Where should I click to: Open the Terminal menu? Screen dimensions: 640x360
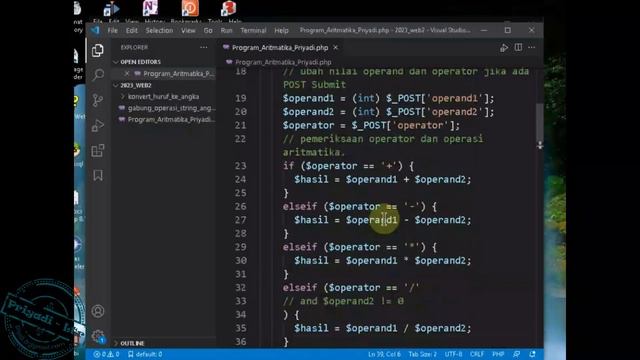(x=253, y=31)
